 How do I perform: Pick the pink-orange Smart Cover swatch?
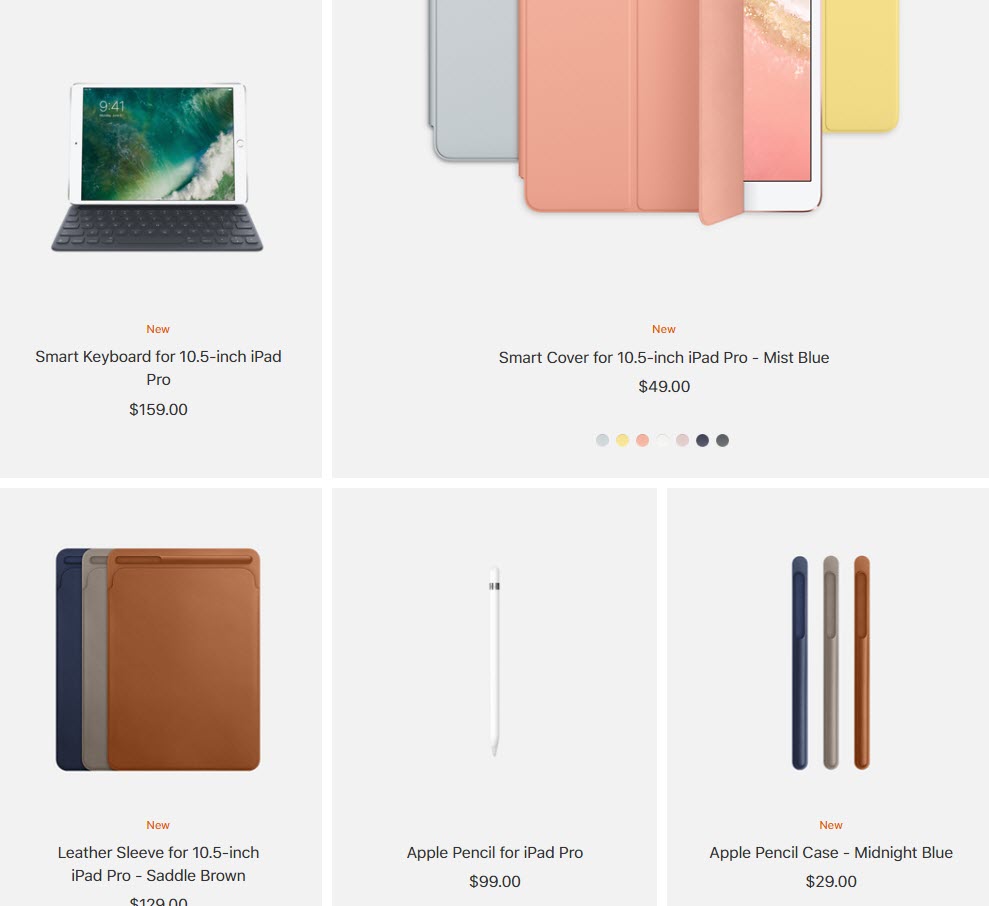coord(642,440)
